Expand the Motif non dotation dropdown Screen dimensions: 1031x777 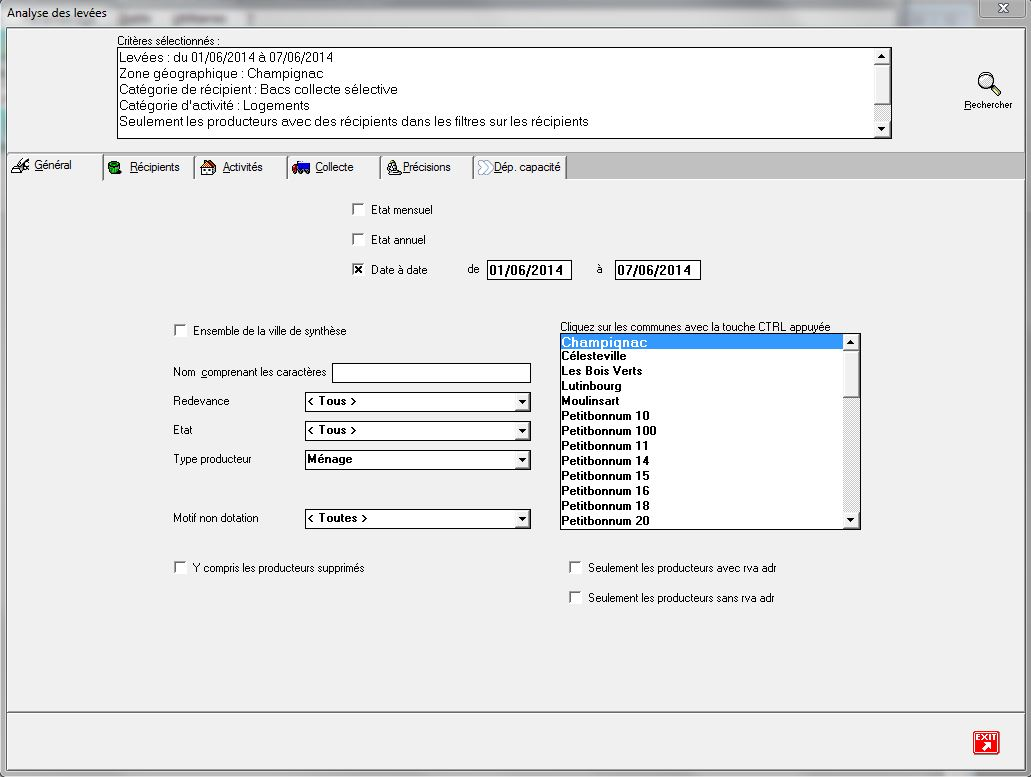(521, 519)
